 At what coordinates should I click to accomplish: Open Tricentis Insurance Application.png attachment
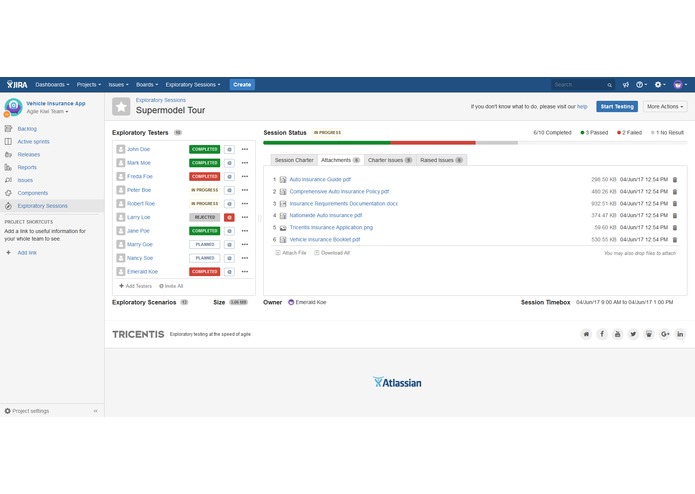point(331,228)
